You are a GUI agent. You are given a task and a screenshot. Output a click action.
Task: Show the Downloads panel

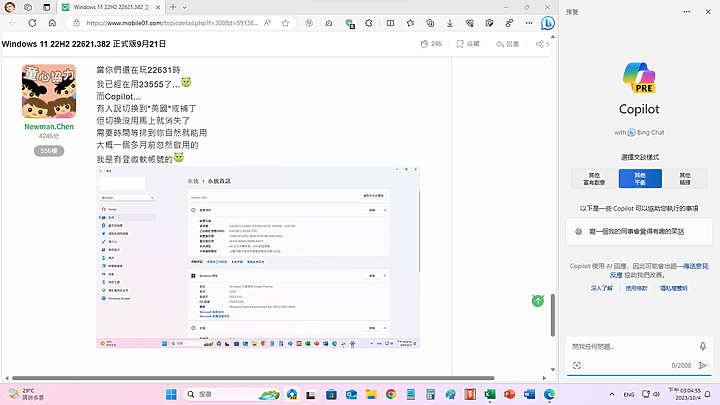(x=450, y=23)
